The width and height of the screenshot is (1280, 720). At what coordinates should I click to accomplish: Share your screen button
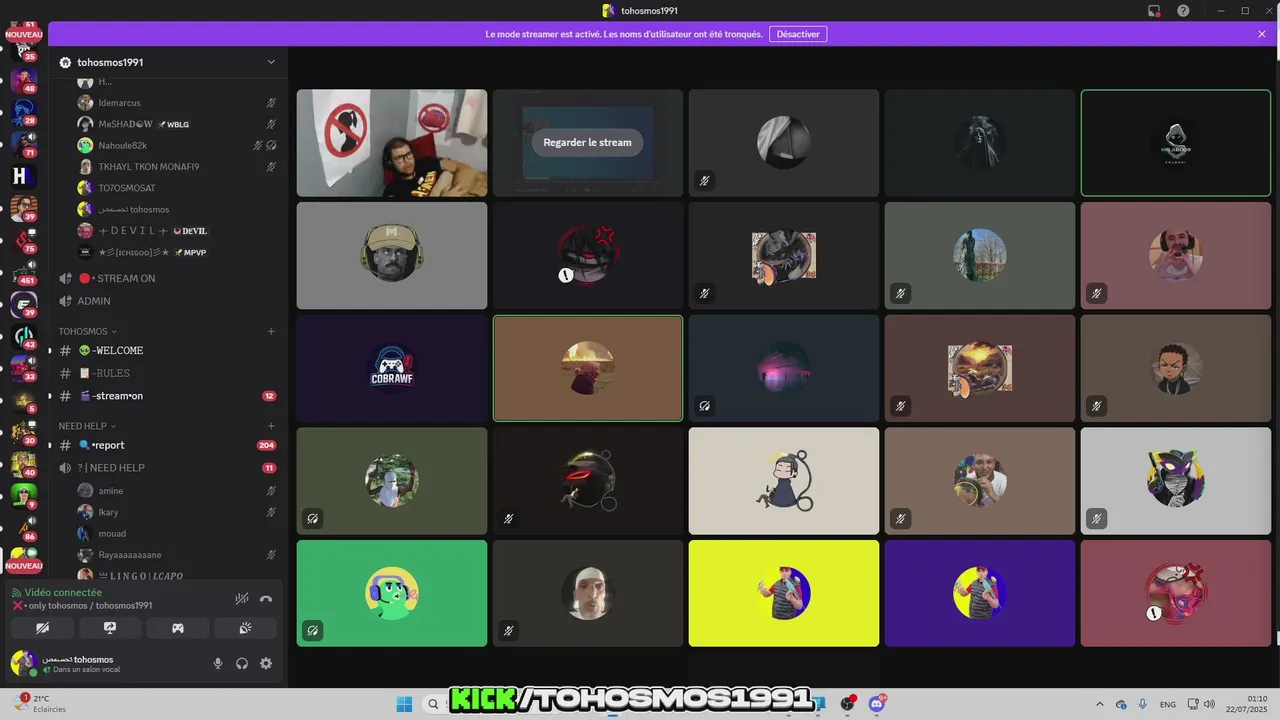pyautogui.click(x=110, y=628)
